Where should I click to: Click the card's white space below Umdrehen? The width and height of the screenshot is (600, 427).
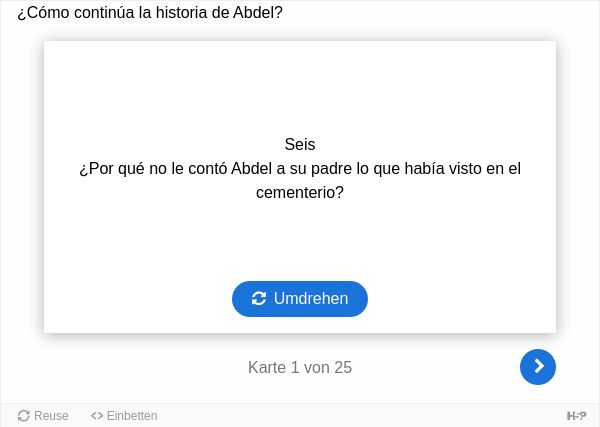click(300, 325)
